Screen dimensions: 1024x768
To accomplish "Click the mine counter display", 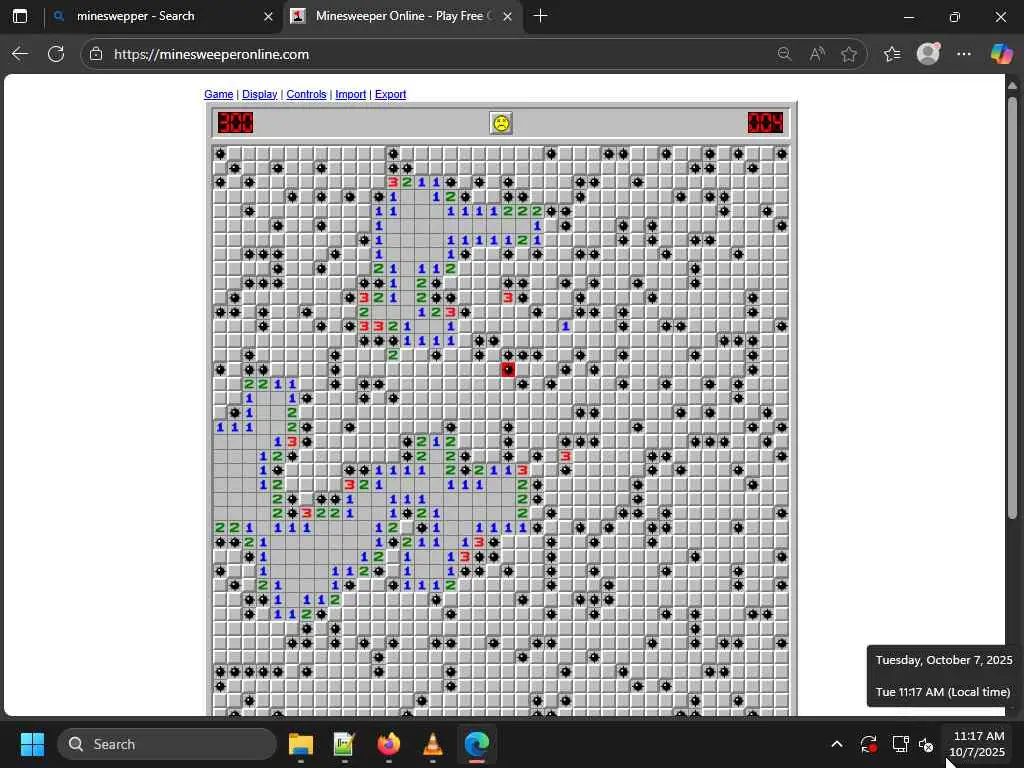I will (235, 123).
